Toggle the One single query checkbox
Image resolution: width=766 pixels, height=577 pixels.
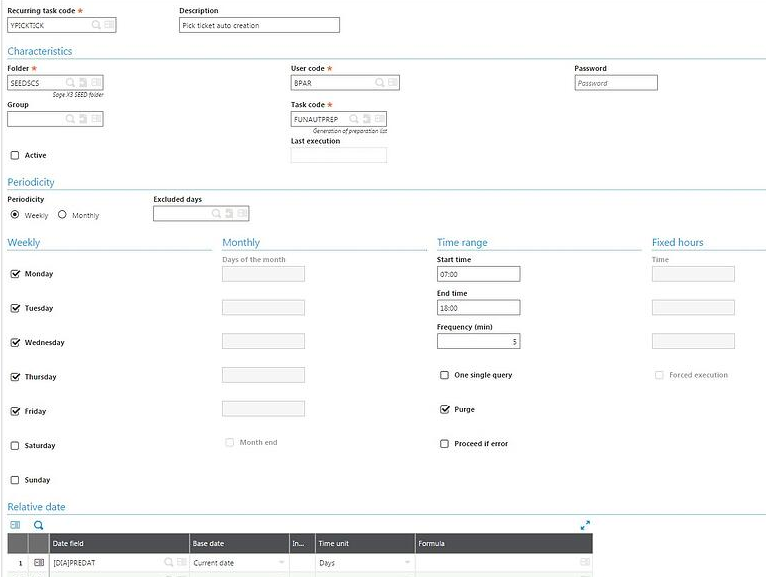(444, 375)
